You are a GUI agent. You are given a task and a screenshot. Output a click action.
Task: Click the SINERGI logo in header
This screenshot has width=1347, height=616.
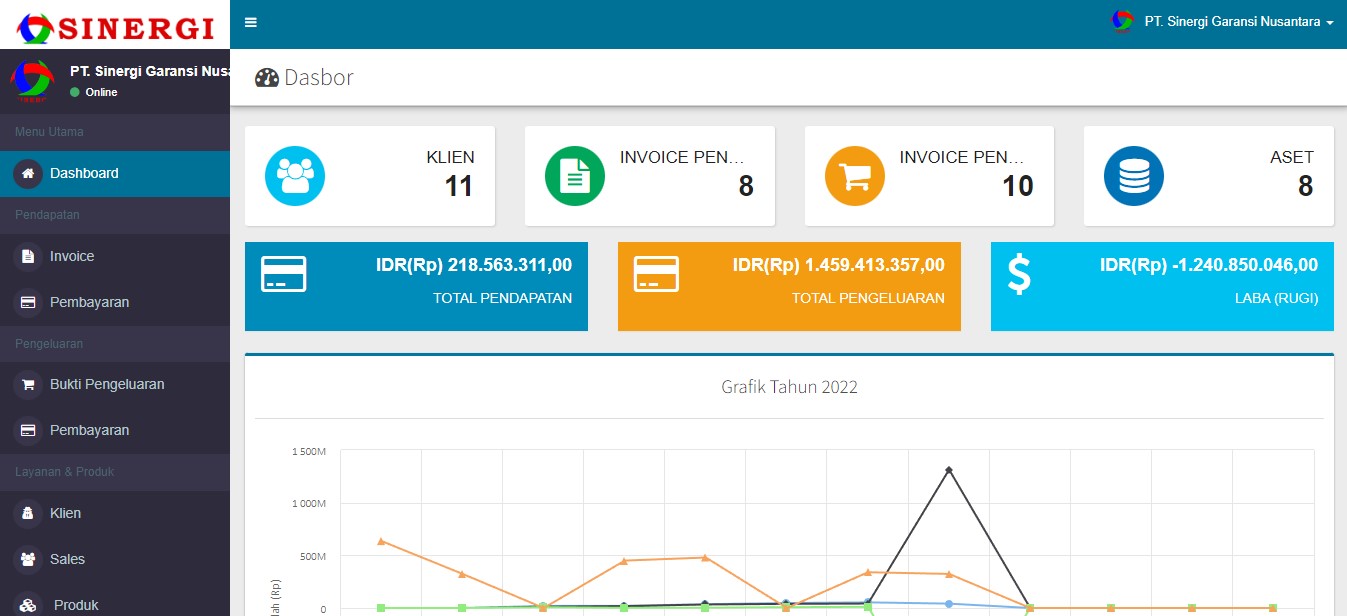[x=115, y=26]
